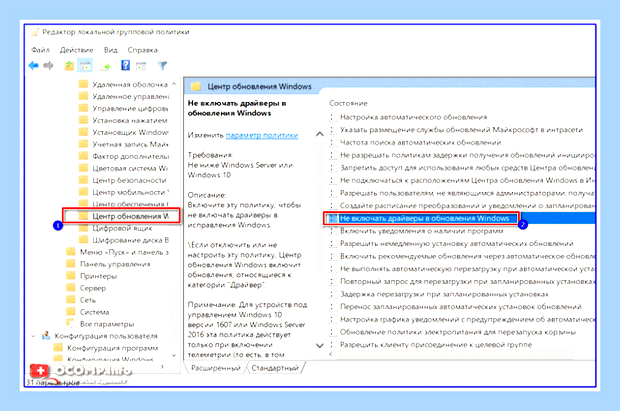
Task: Select policy Включить рекомендуемые обновления
Action: point(467,256)
